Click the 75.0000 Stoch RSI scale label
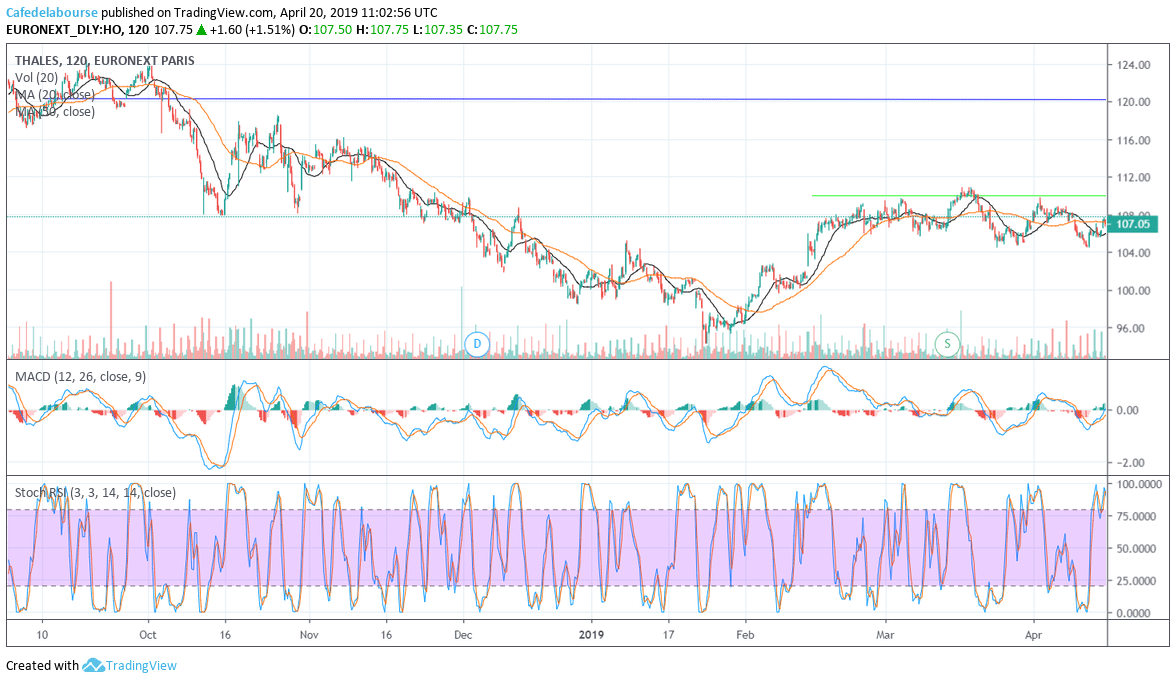The image size is (1176, 683). click(x=1137, y=516)
